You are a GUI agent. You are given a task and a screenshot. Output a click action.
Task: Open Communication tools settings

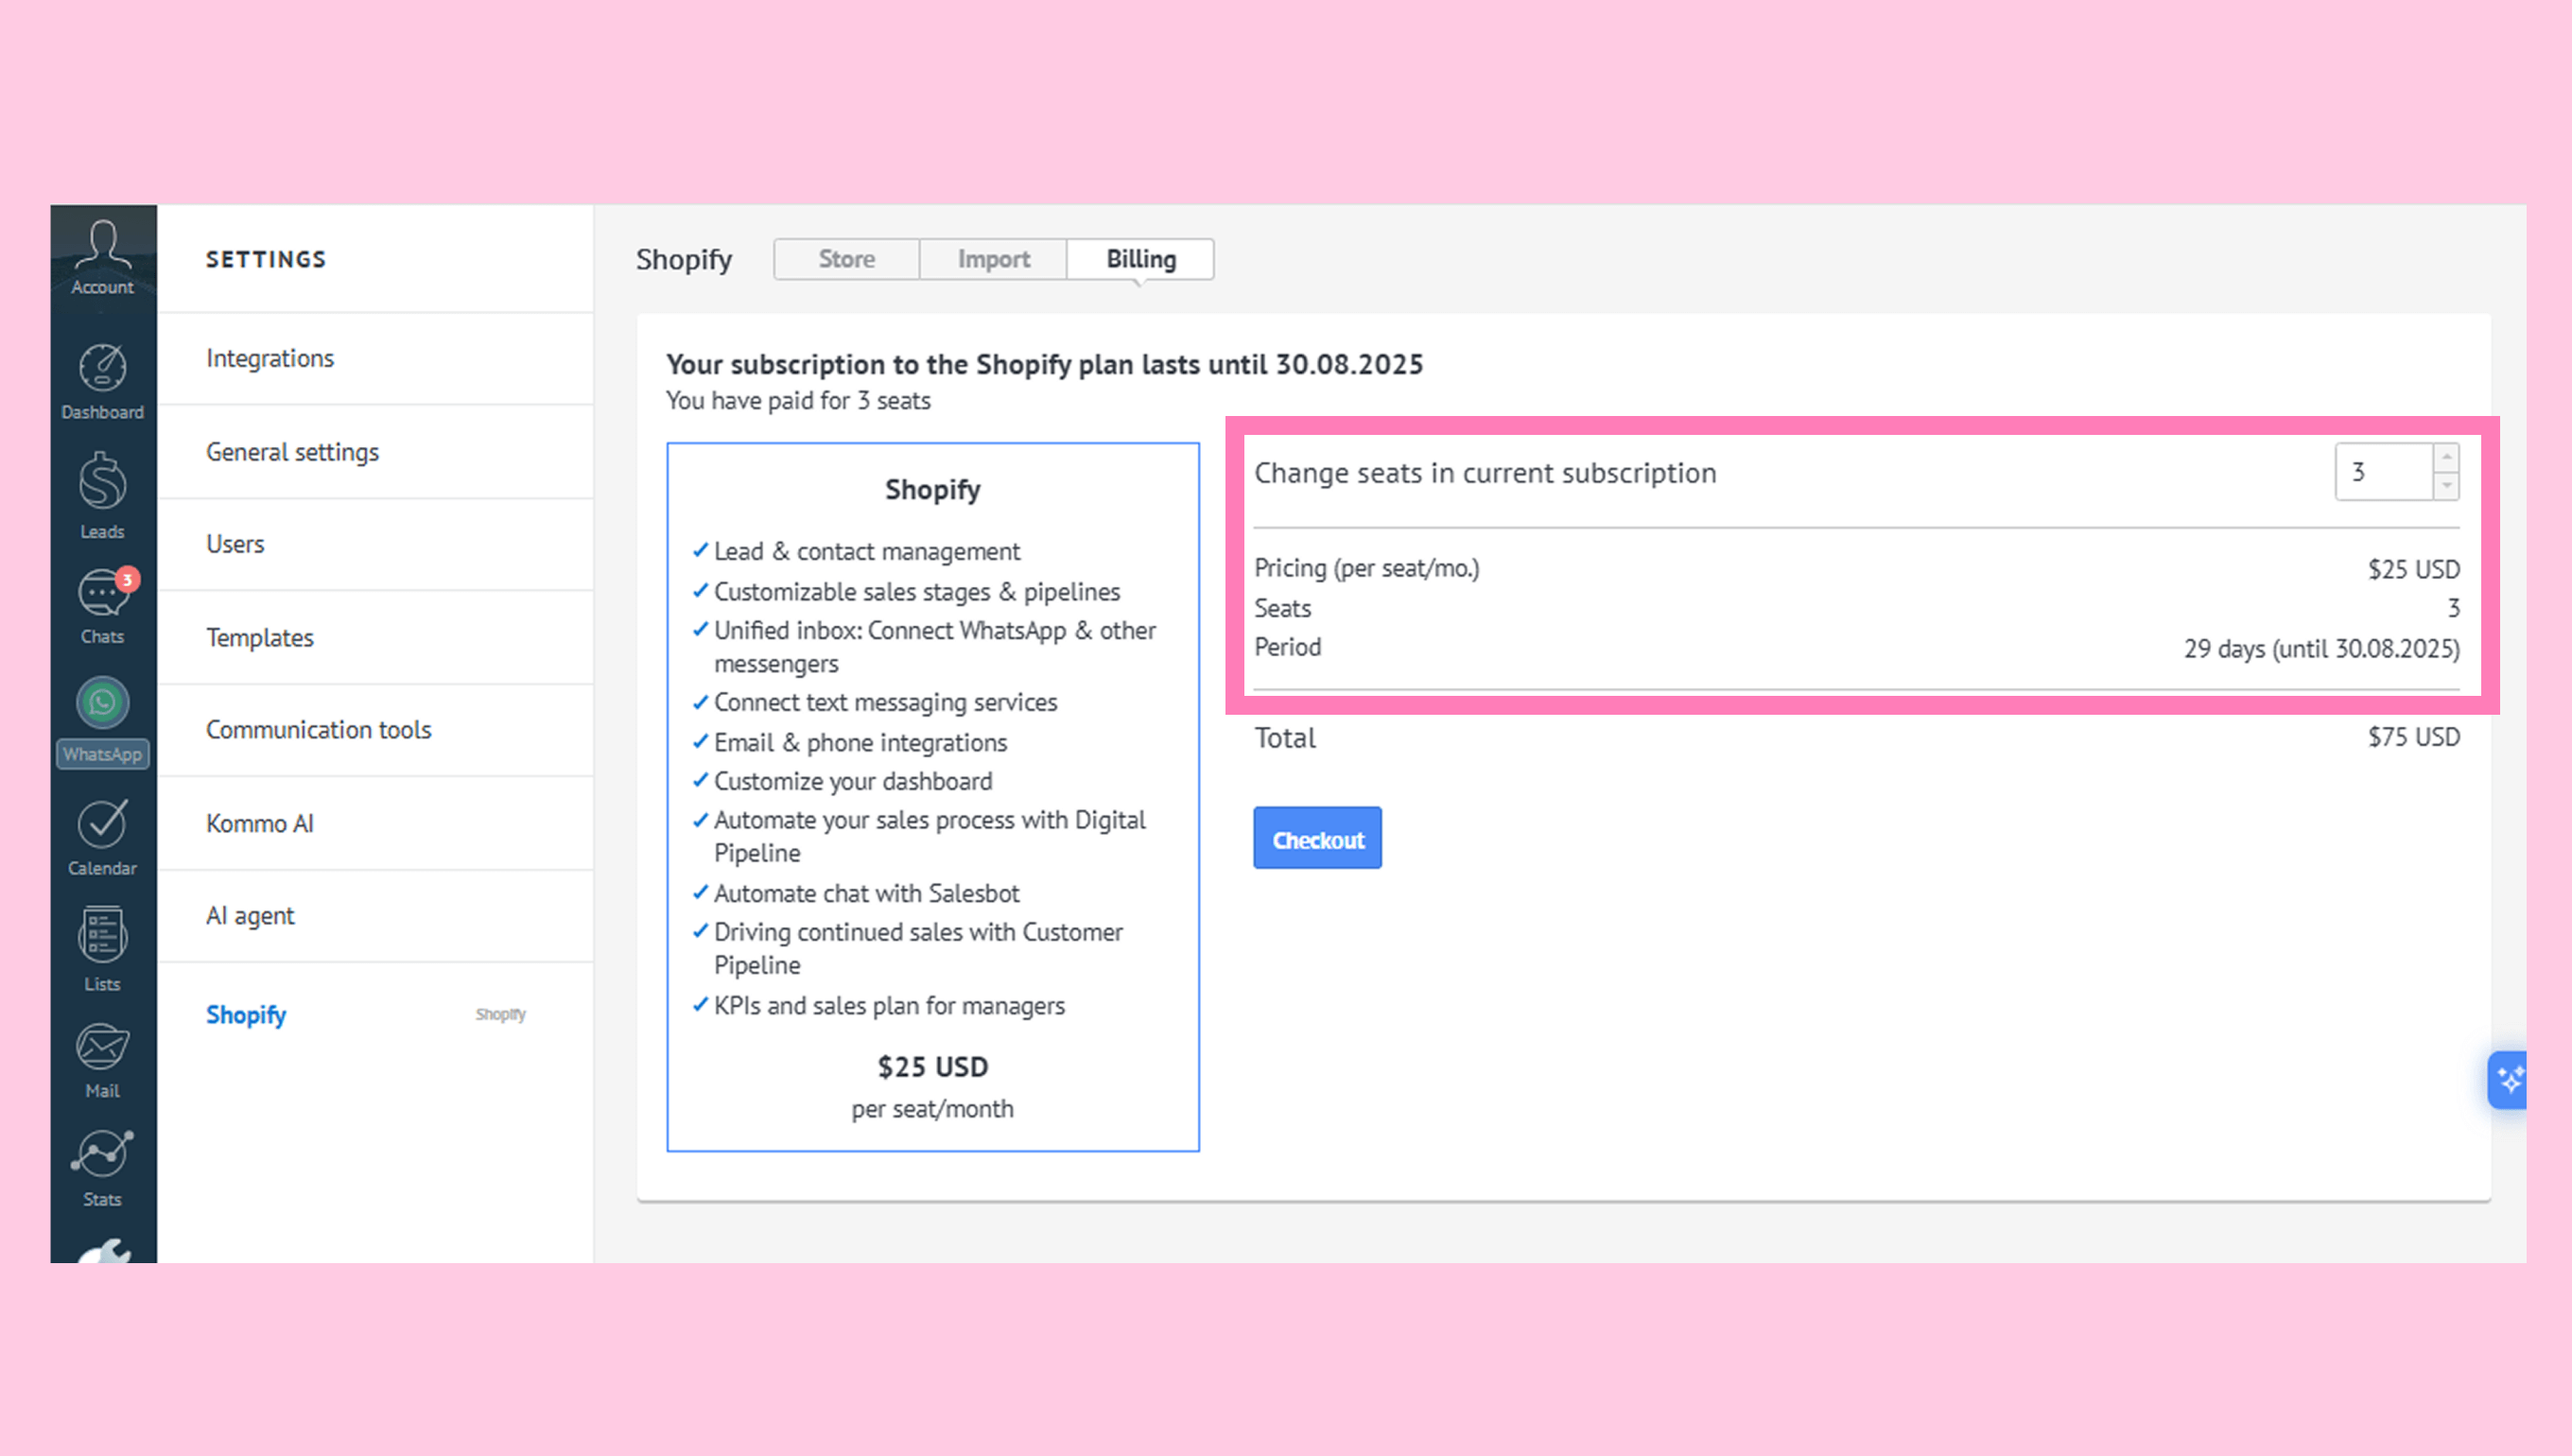(x=375, y=730)
